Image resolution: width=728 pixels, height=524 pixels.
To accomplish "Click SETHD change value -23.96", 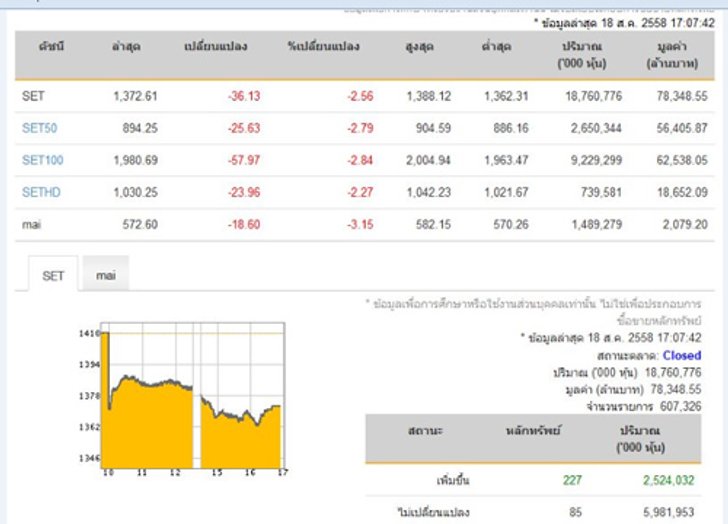I will click(x=244, y=192).
